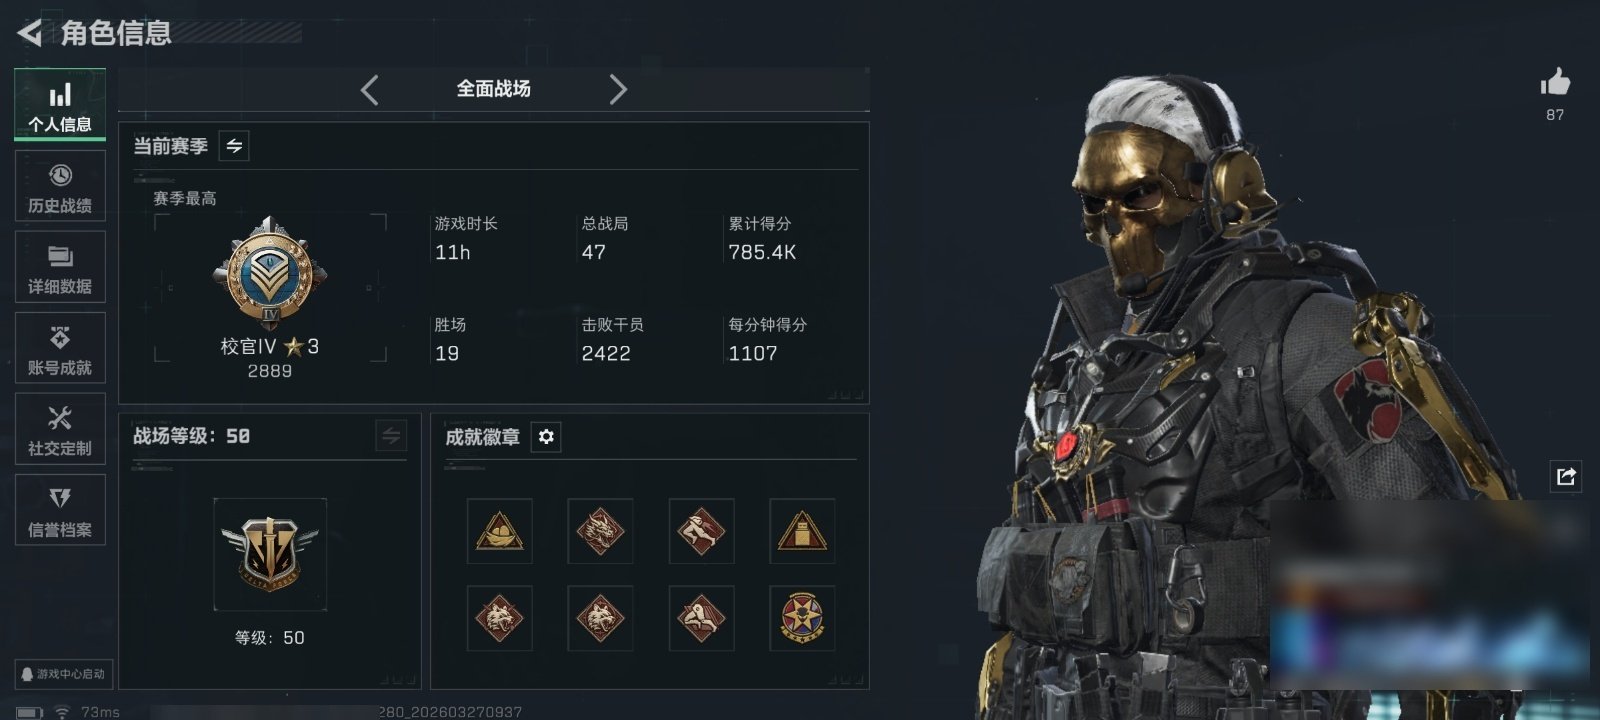Go to previous game mode with left chevron
This screenshot has width=1600, height=720.
[x=370, y=90]
